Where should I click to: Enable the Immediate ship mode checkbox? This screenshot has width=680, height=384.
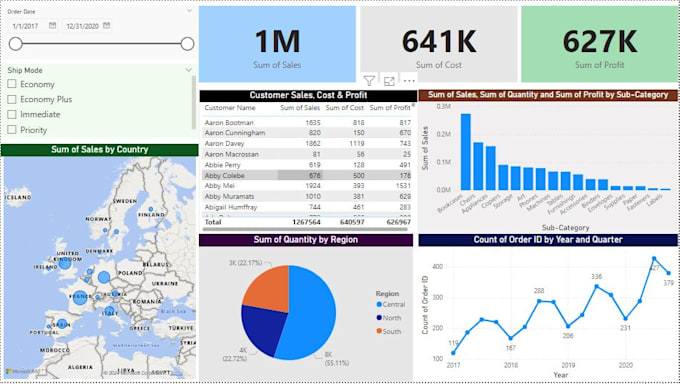coord(12,115)
